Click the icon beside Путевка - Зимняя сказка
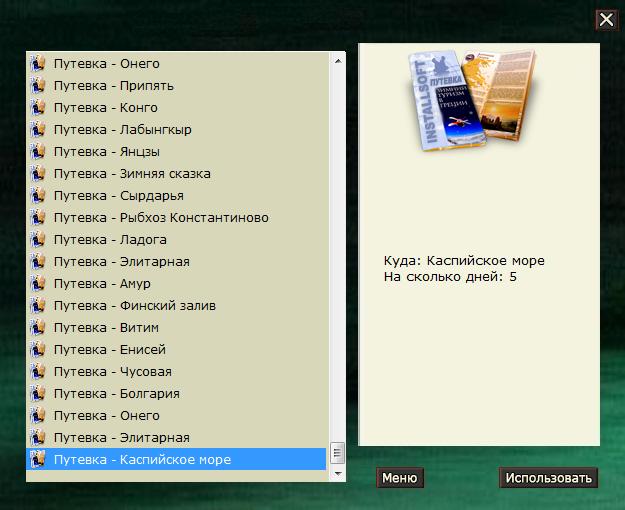Image resolution: width=625 pixels, height=510 pixels. click(37, 173)
